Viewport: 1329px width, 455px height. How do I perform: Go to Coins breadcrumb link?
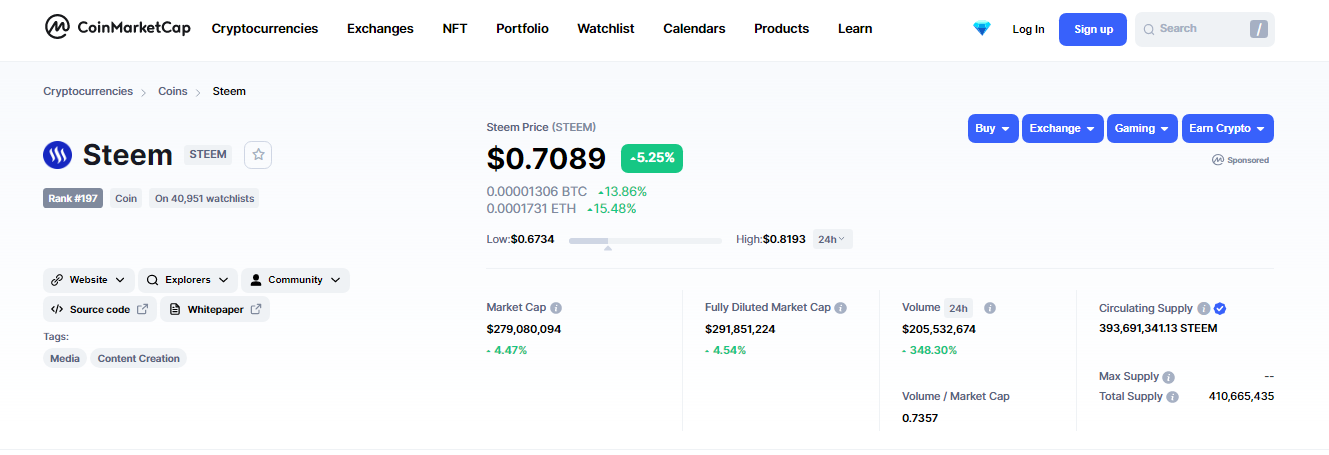pyautogui.click(x=173, y=91)
